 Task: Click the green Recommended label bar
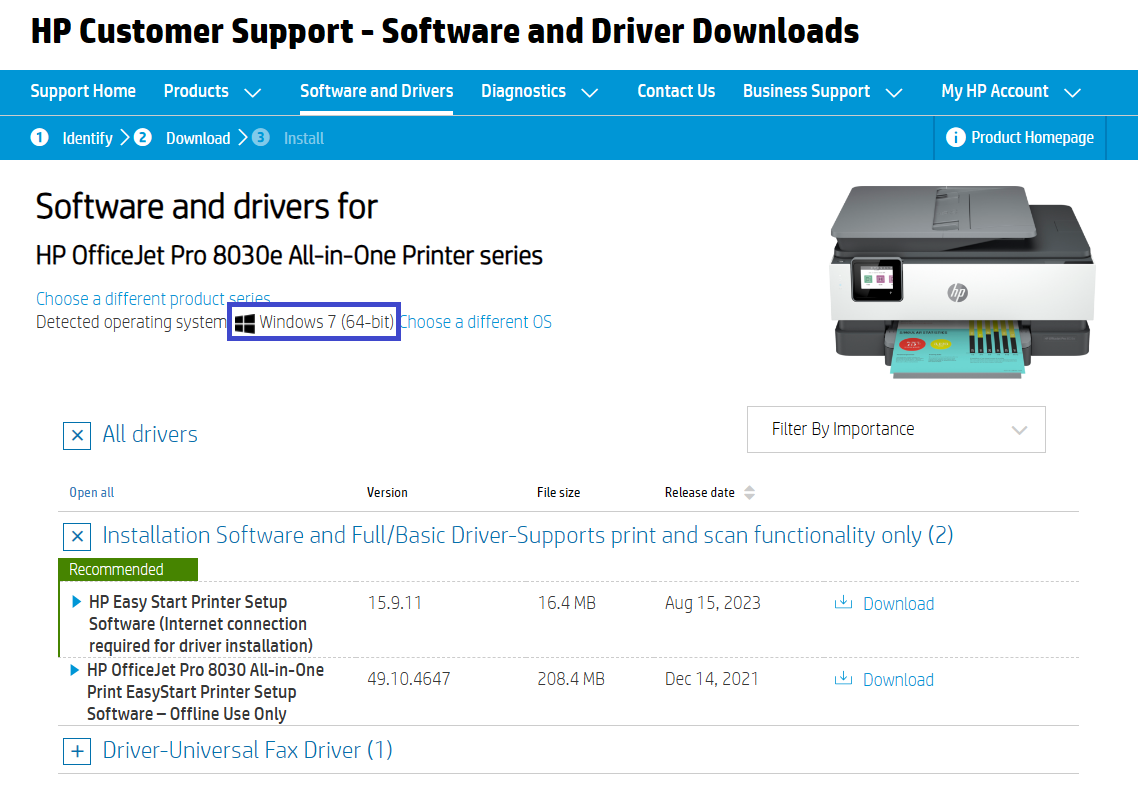[x=127, y=567]
